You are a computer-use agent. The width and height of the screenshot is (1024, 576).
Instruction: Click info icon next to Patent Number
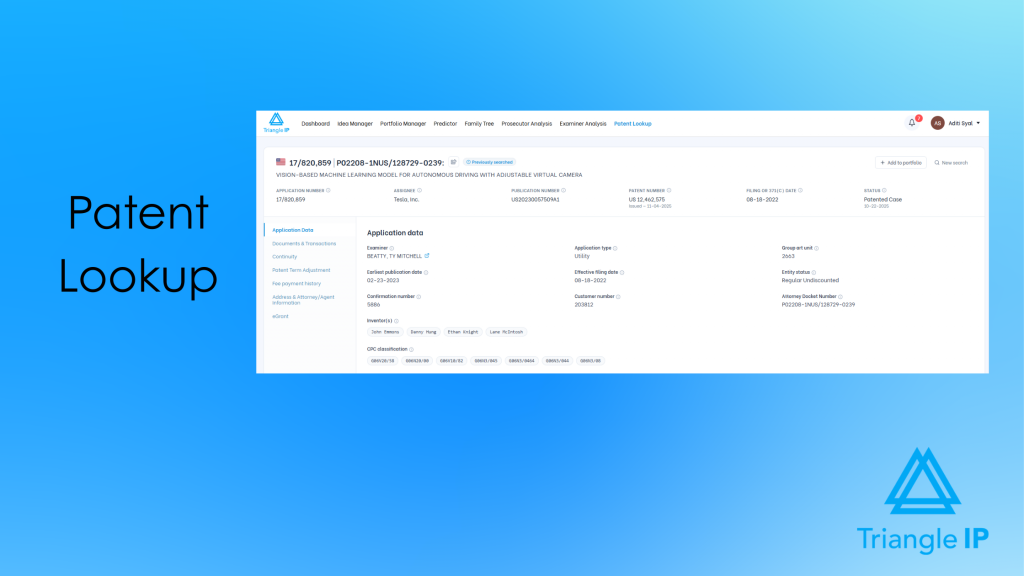(669, 191)
